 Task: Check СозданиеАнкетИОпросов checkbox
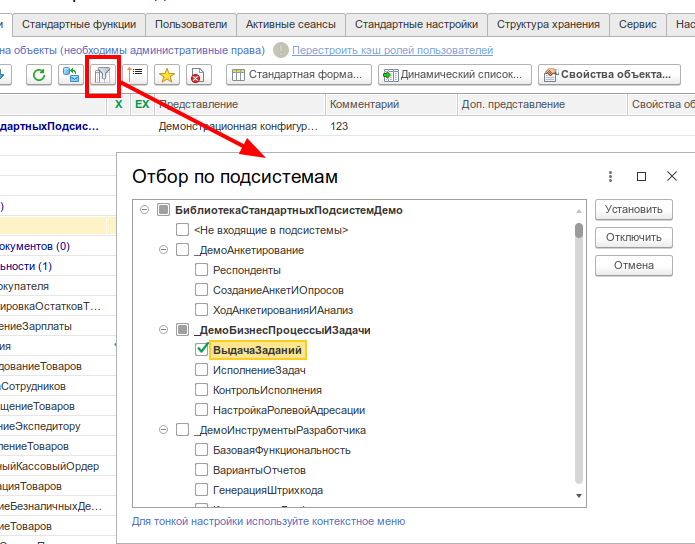pyautogui.click(x=201, y=290)
